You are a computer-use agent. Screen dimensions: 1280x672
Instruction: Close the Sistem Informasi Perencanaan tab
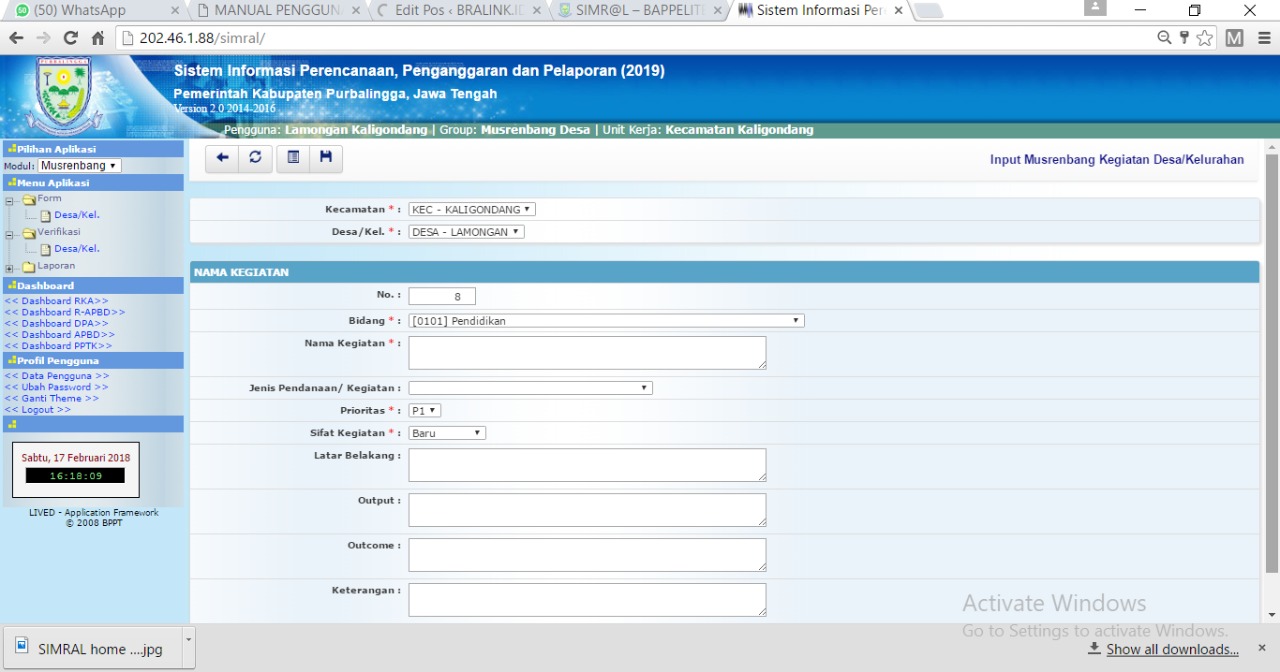[898, 11]
